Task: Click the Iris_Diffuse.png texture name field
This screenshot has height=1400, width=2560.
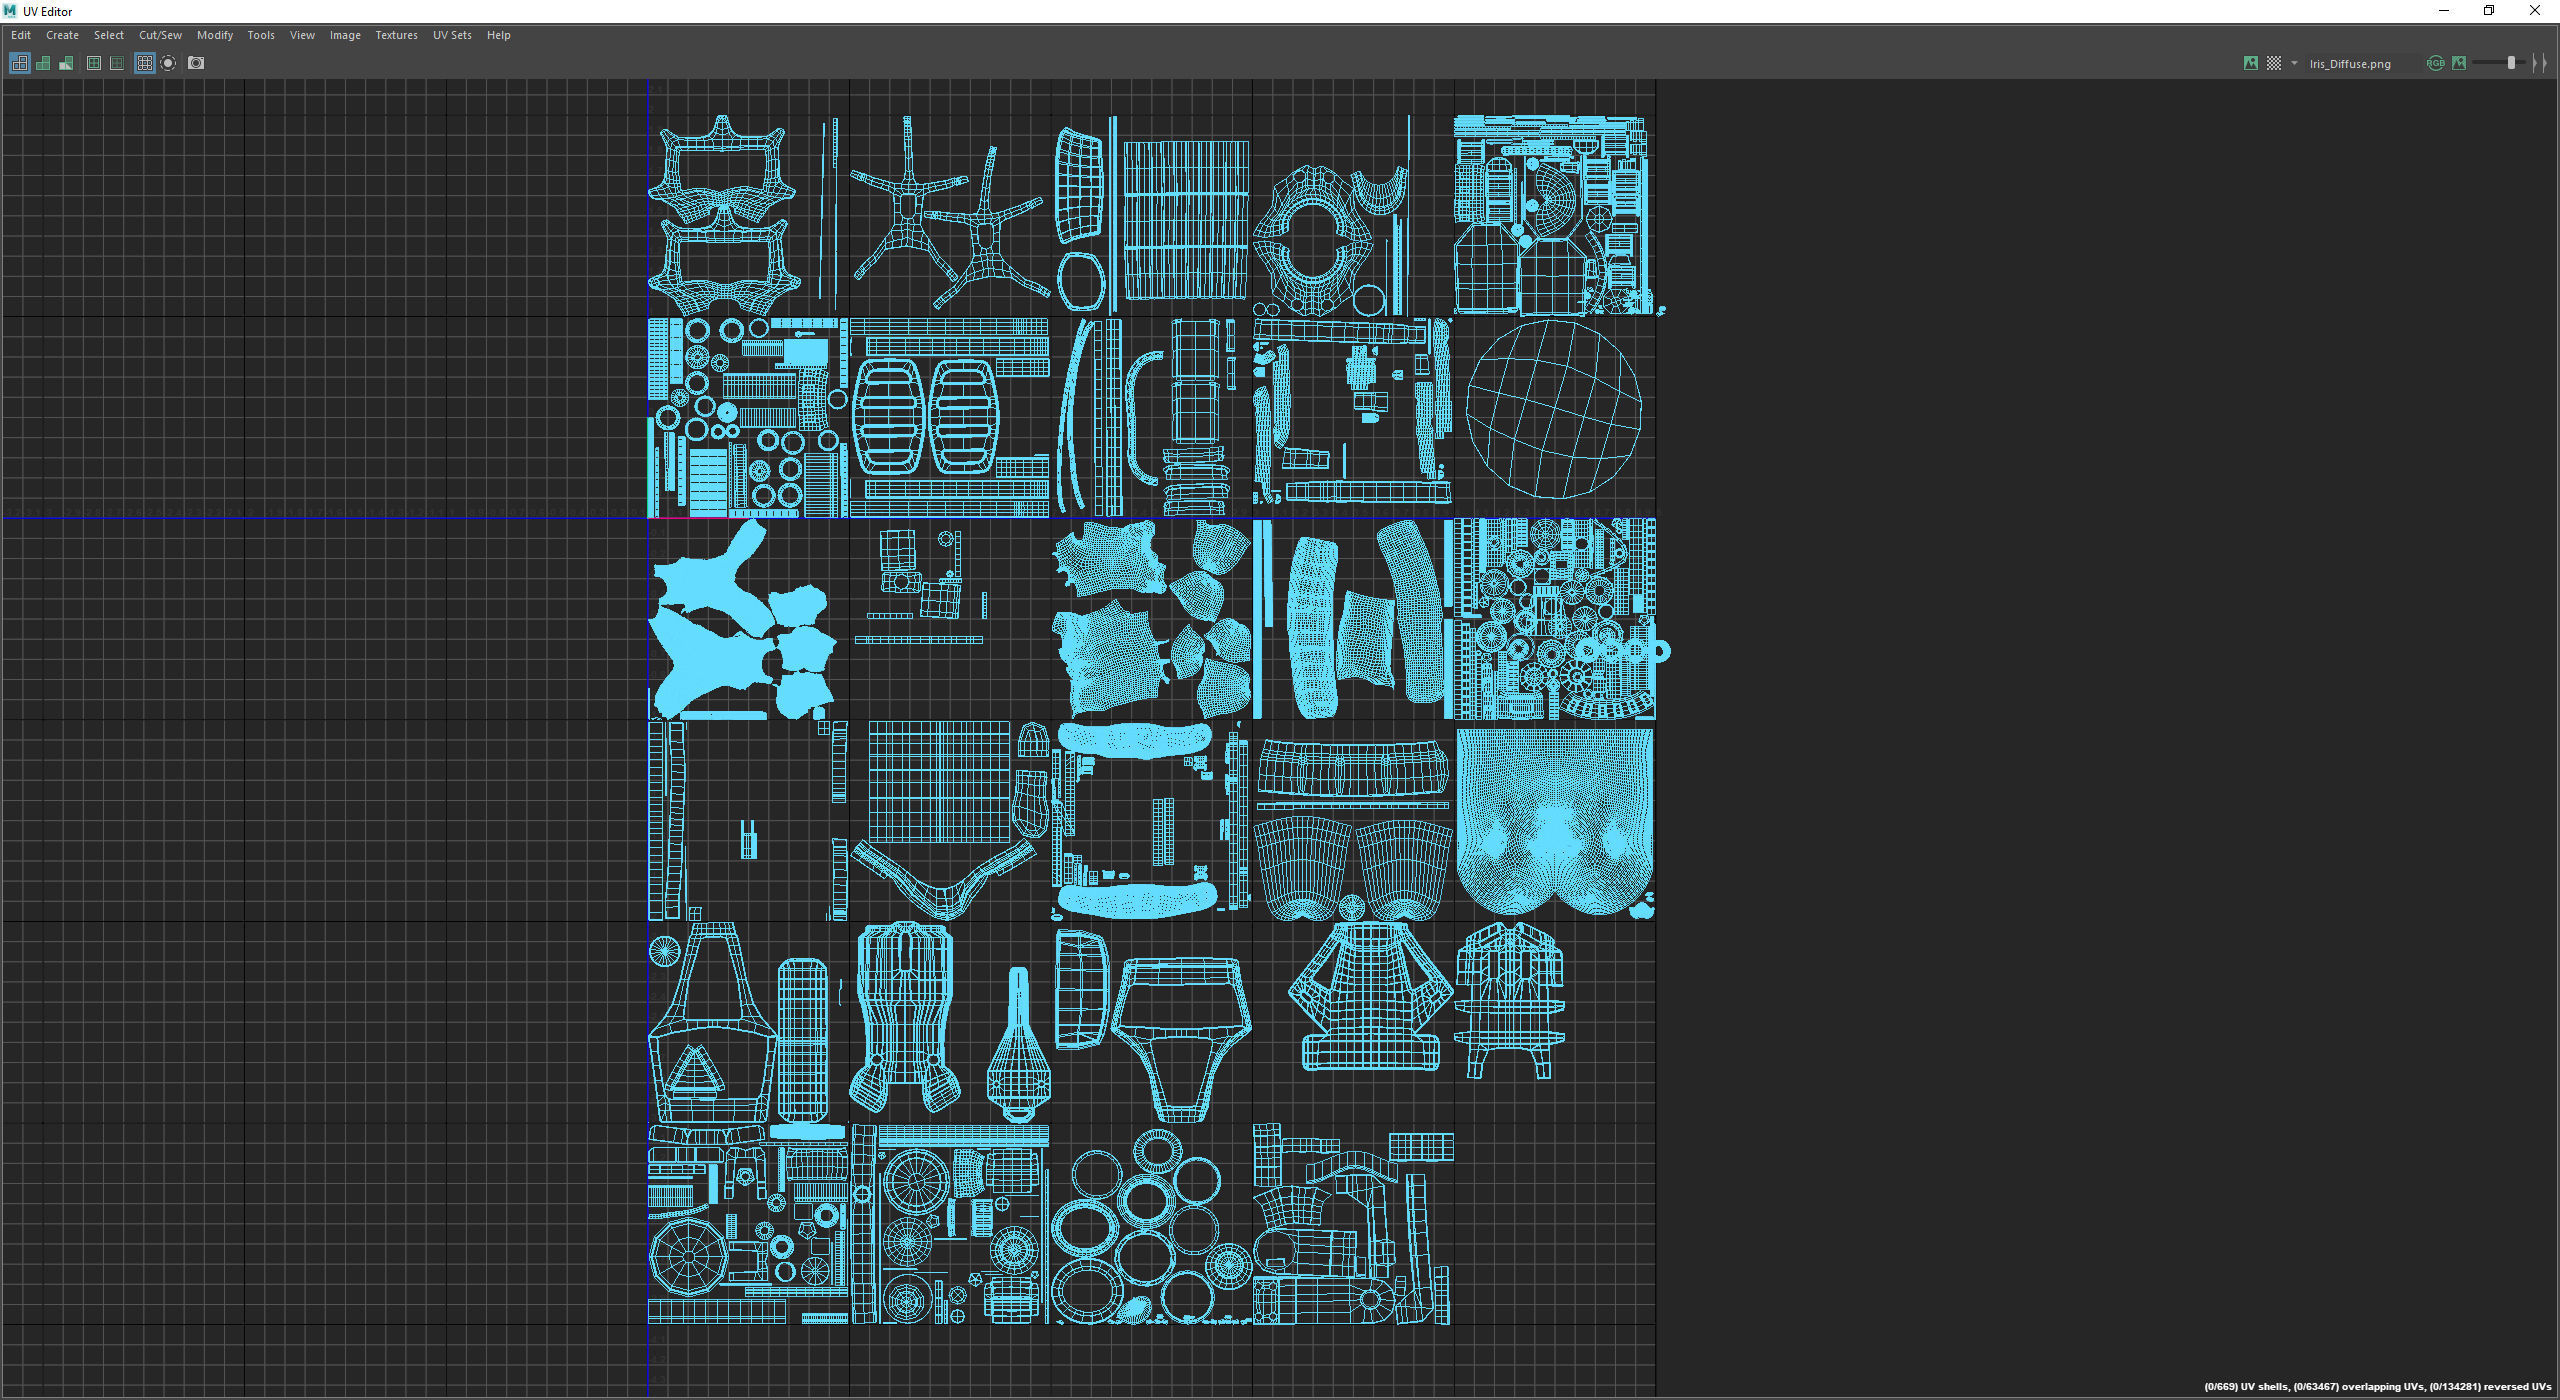Action: point(2350,64)
